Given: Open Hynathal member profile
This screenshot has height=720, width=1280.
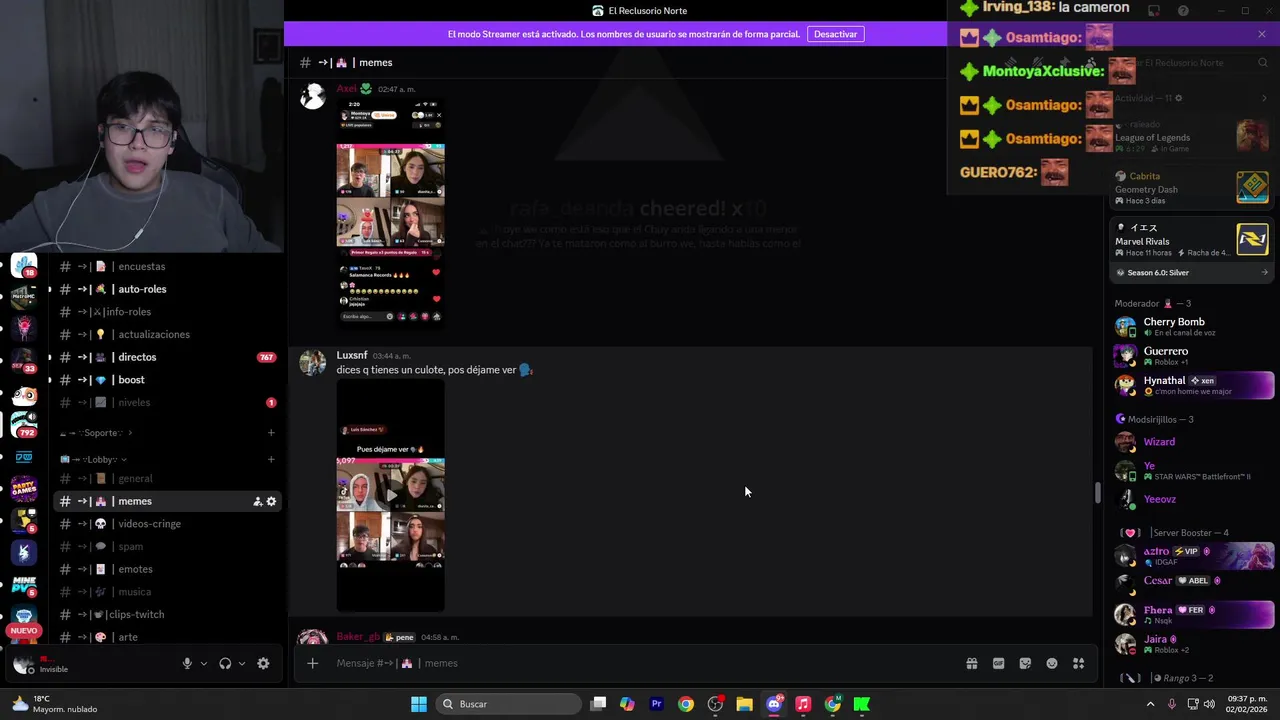Looking at the screenshot, I should click(1192, 385).
